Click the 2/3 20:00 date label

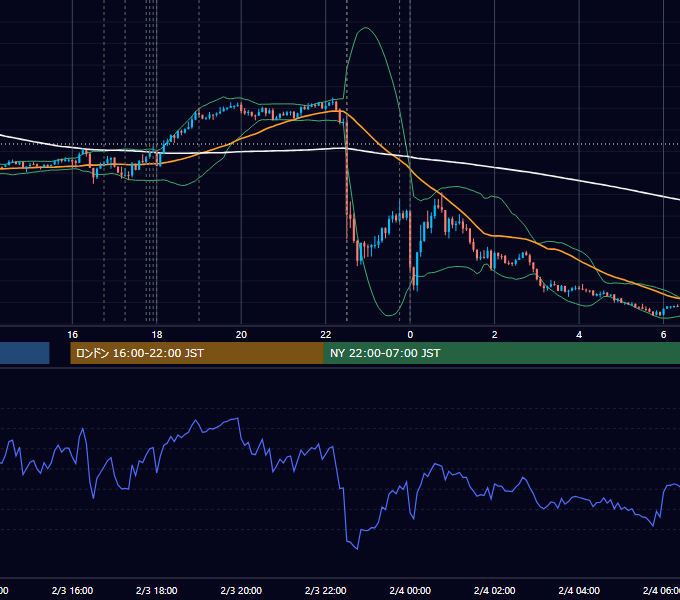(241, 590)
